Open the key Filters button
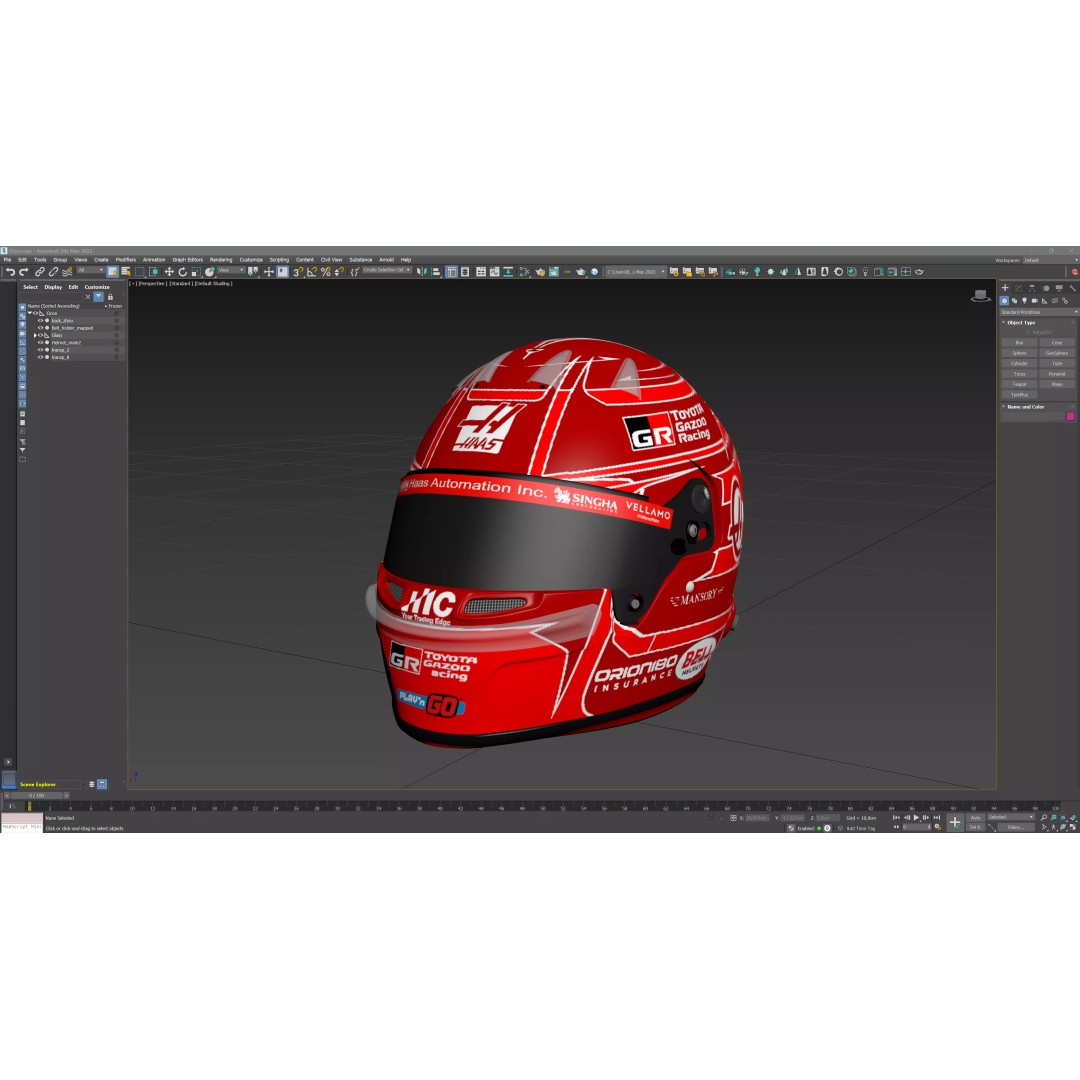This screenshot has width=1080, height=1080. [x=1016, y=827]
